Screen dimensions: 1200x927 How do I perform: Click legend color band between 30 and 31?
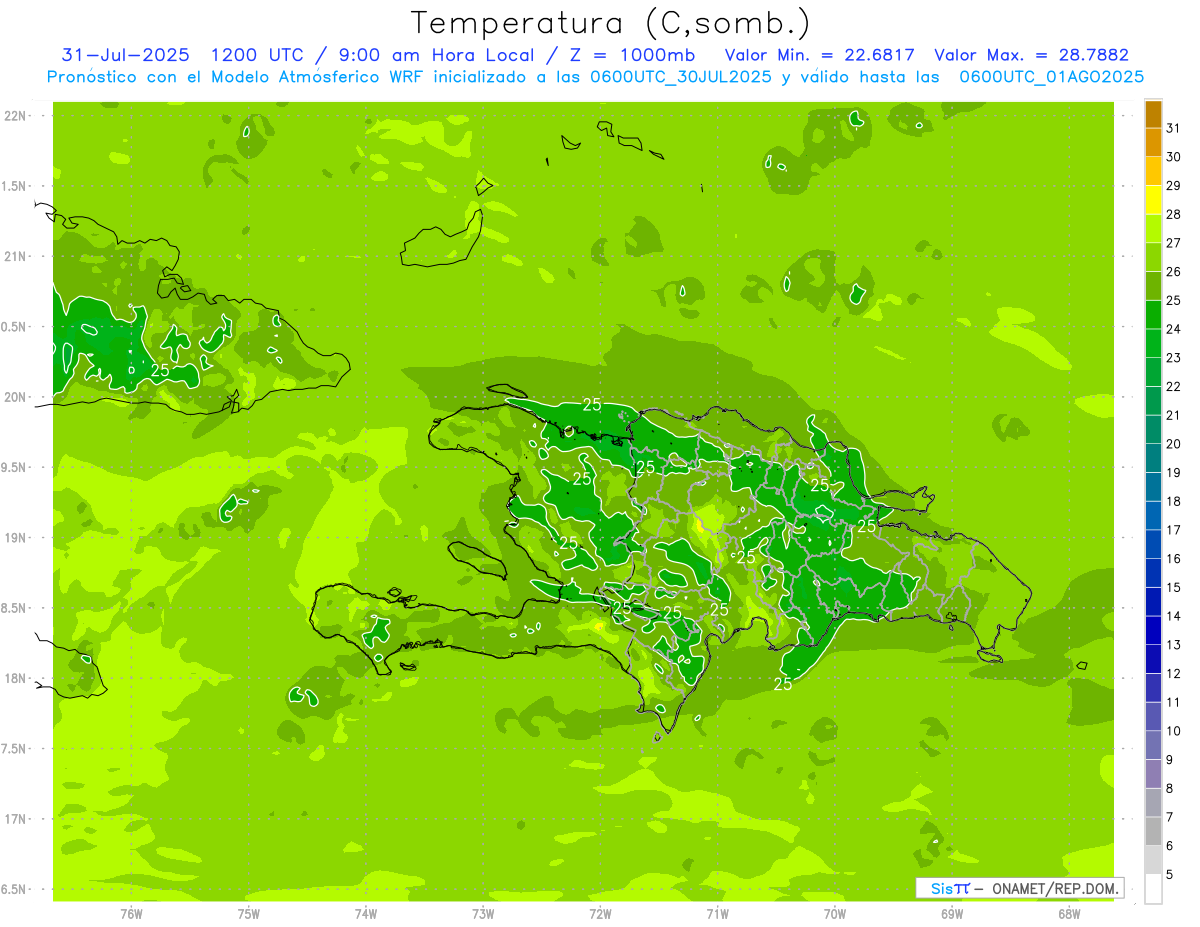click(1153, 142)
